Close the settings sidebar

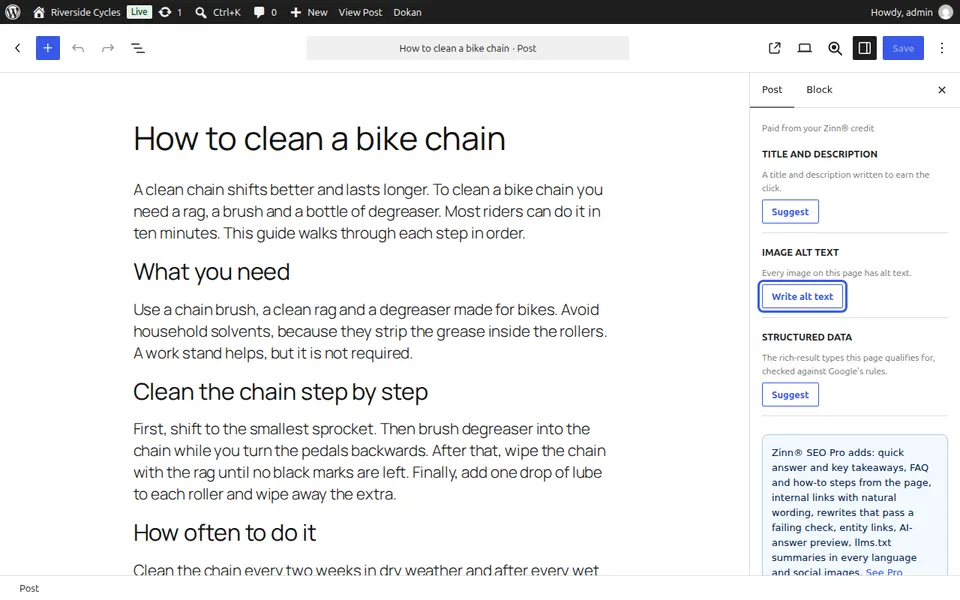point(942,90)
